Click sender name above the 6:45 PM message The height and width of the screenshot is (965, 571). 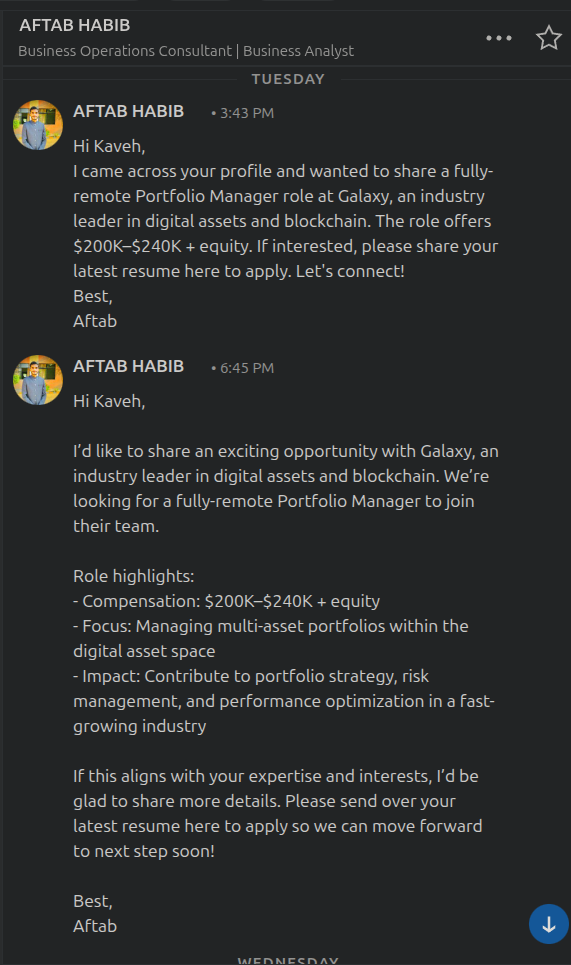pyautogui.click(x=129, y=366)
